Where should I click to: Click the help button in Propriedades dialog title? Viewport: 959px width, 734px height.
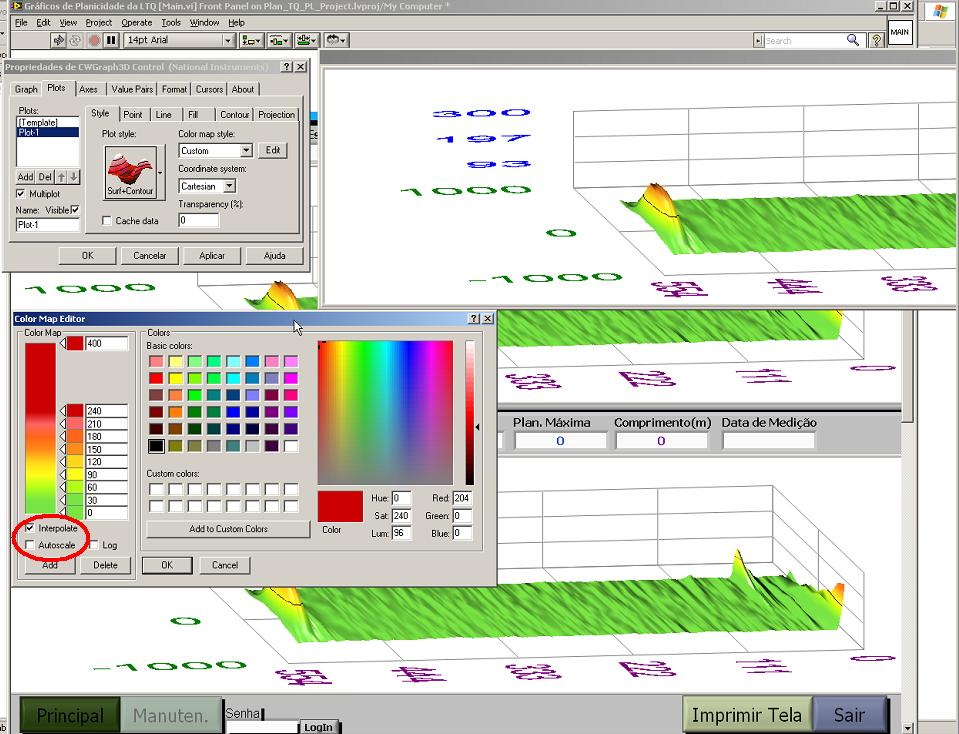287,67
